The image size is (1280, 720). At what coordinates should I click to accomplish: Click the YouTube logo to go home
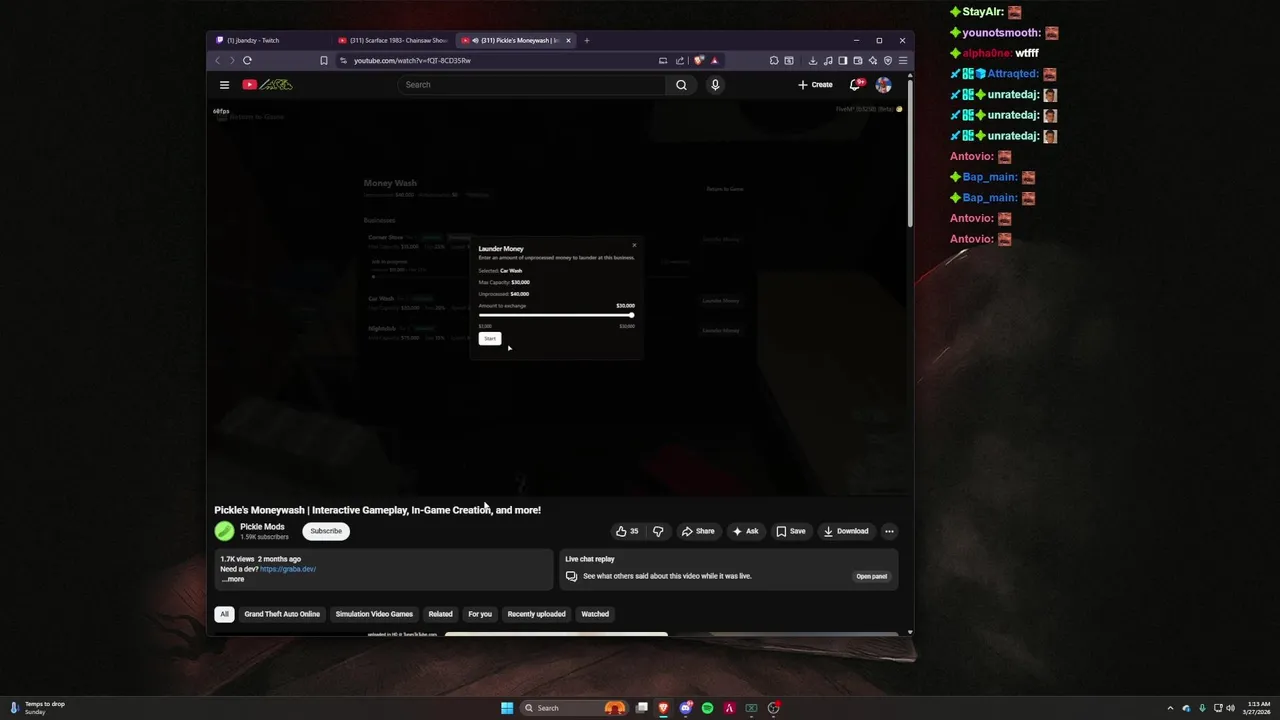tap(267, 85)
